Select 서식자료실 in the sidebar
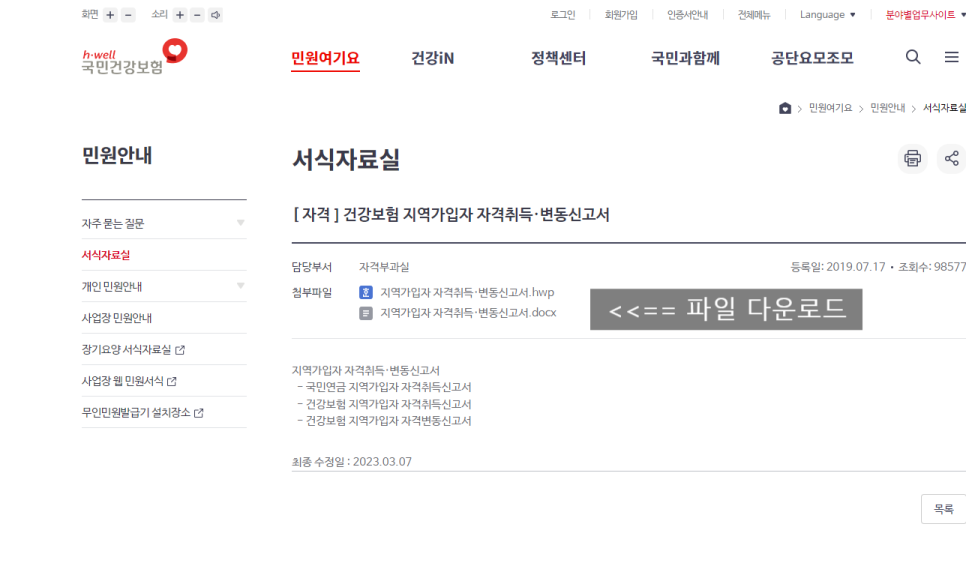 click(106, 255)
